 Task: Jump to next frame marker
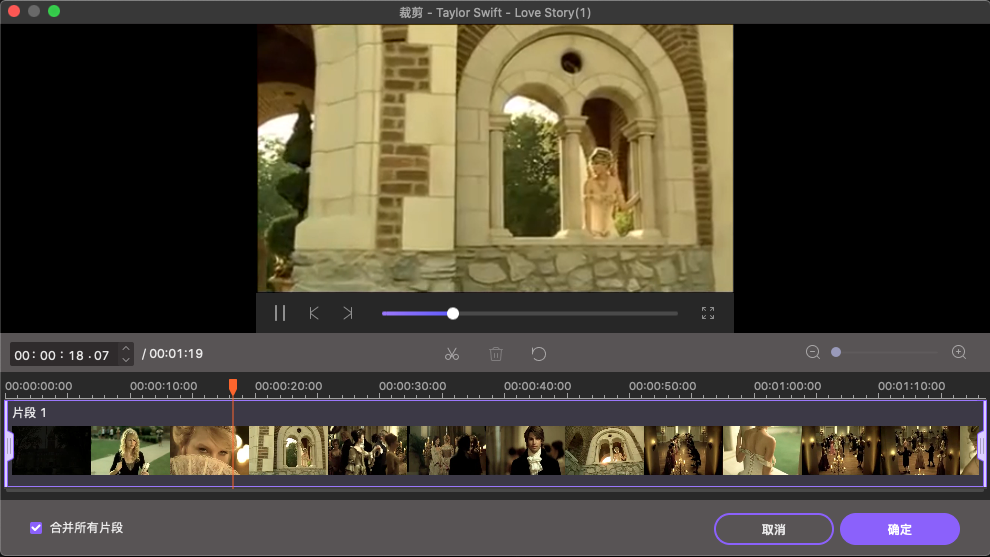point(347,313)
